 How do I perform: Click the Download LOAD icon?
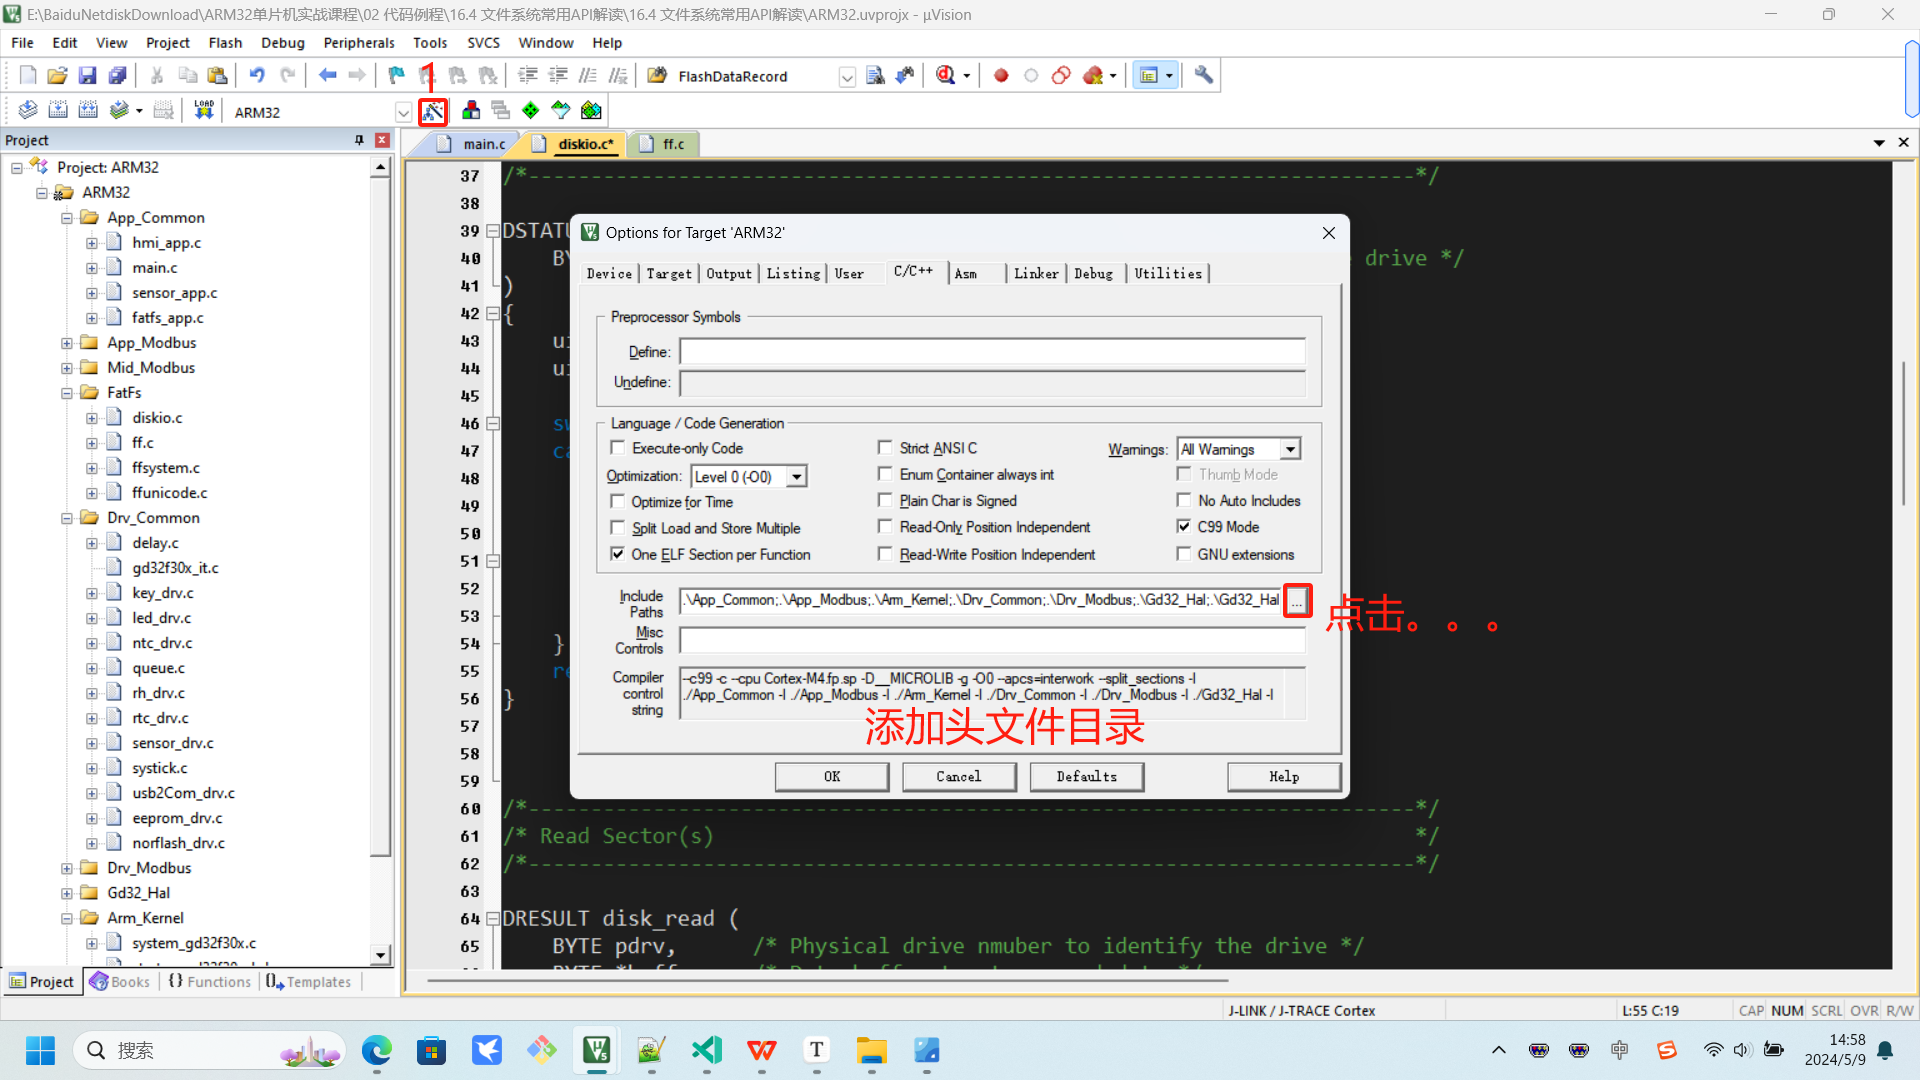click(204, 111)
